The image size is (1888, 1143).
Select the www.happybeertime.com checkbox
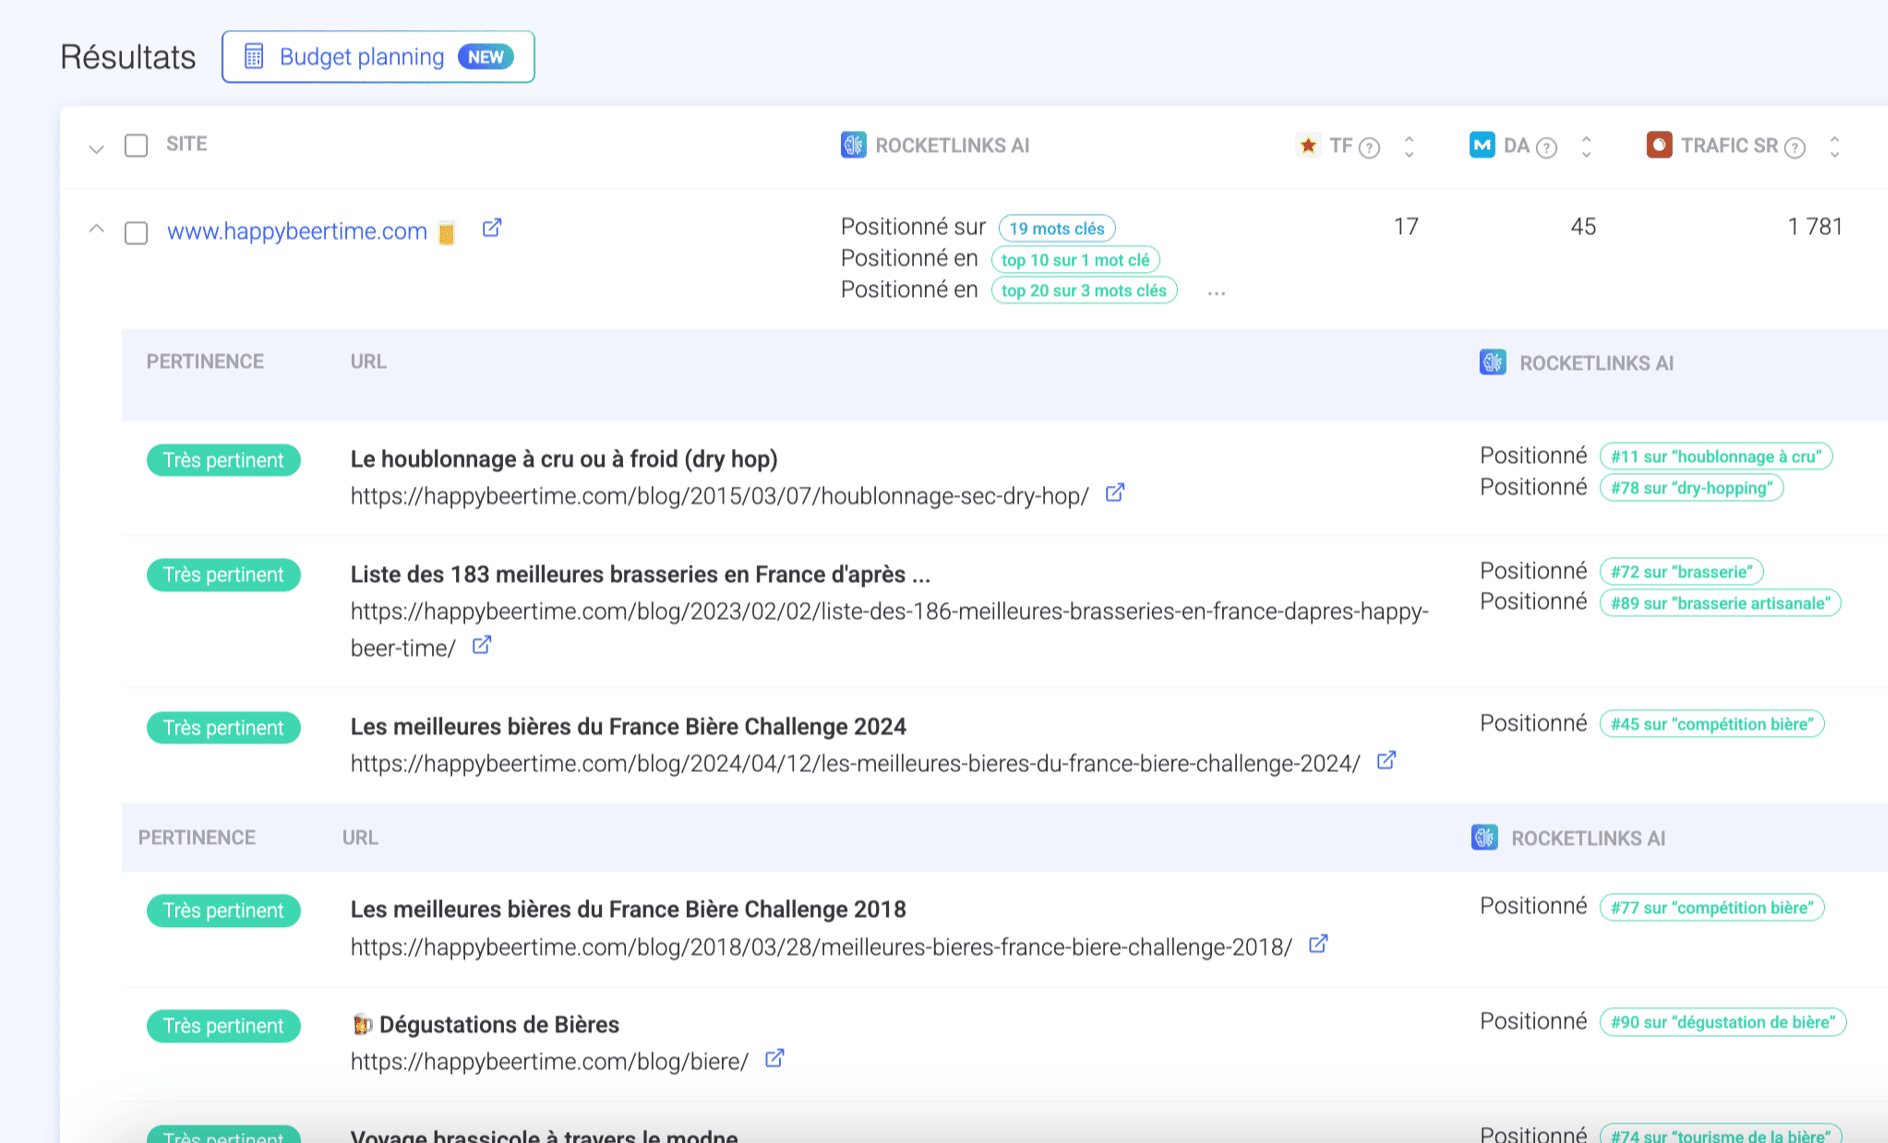pyautogui.click(x=136, y=233)
